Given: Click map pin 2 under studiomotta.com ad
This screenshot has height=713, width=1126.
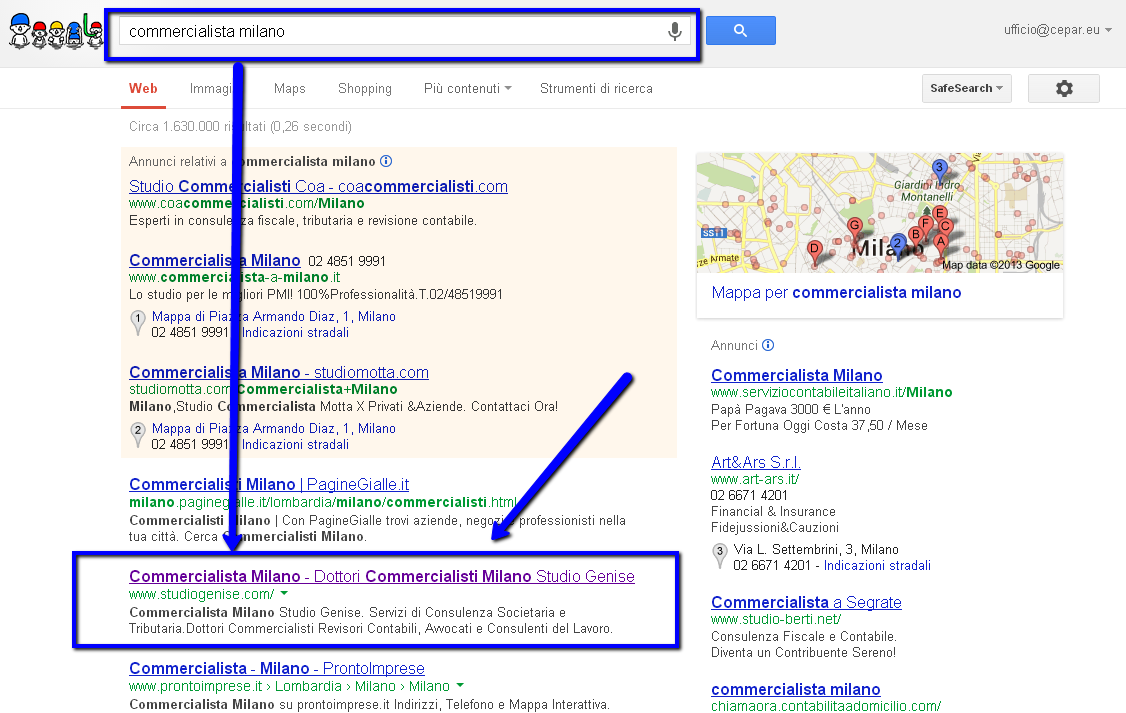Looking at the screenshot, I should pos(138,434).
